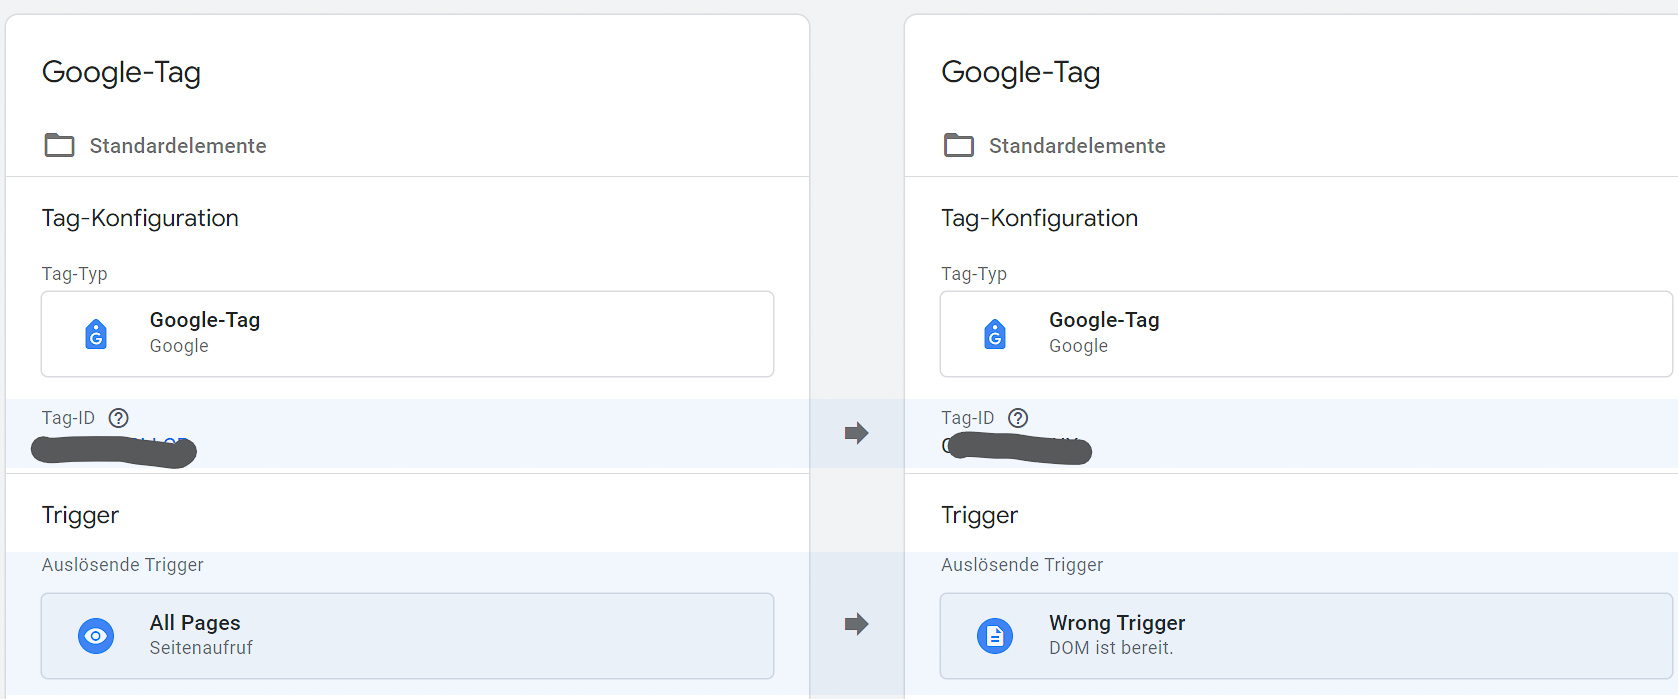Click 'Auslösende Trigger' label above All Pages
Viewport: 1678px width, 699px height.
[x=123, y=565]
